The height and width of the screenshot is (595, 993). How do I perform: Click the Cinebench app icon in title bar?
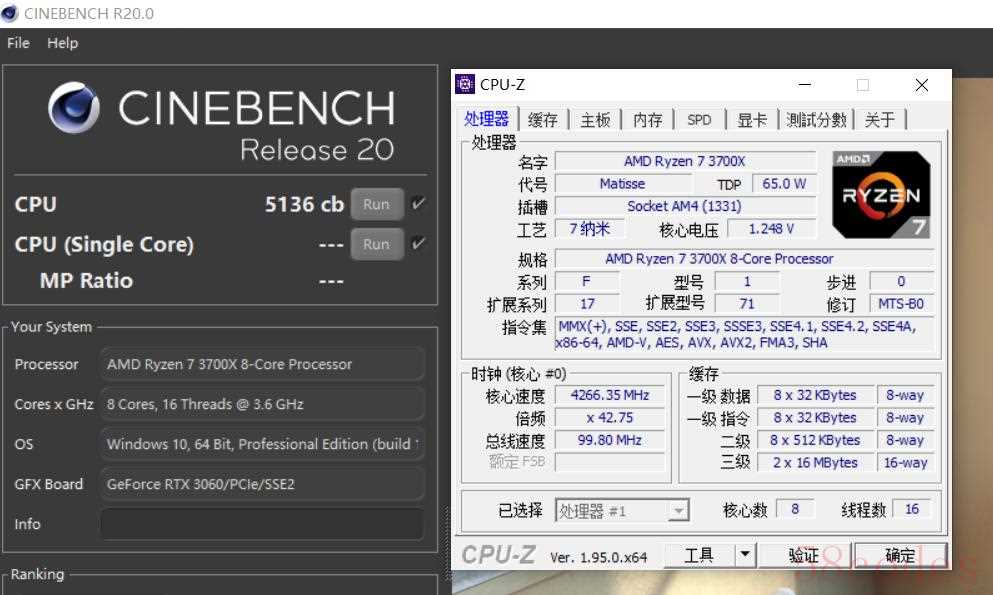[9, 13]
